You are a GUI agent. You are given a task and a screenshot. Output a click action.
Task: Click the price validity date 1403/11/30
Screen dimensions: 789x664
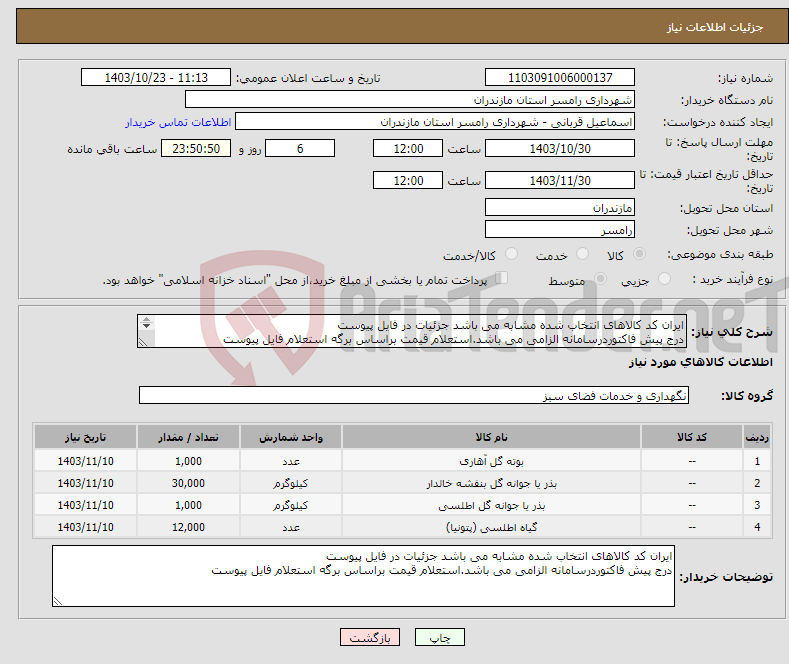560,180
